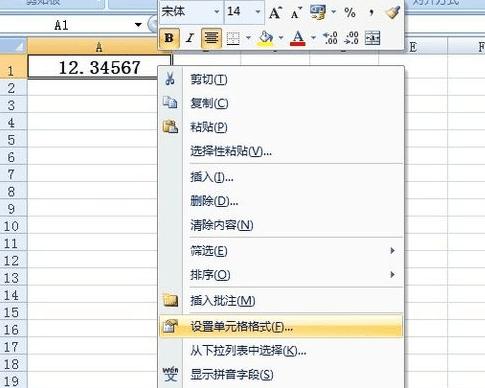
Task: Shrink font size with smaller A icon
Action: click(296, 13)
